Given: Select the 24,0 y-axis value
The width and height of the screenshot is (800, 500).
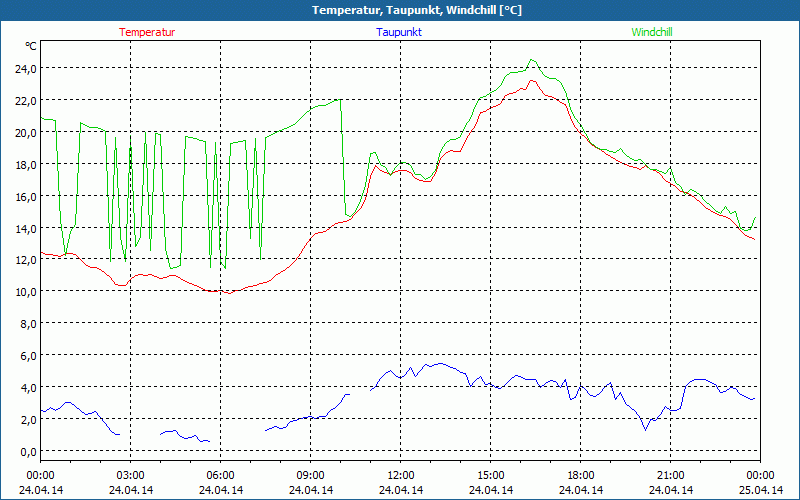Looking at the screenshot, I should [x=26, y=68].
